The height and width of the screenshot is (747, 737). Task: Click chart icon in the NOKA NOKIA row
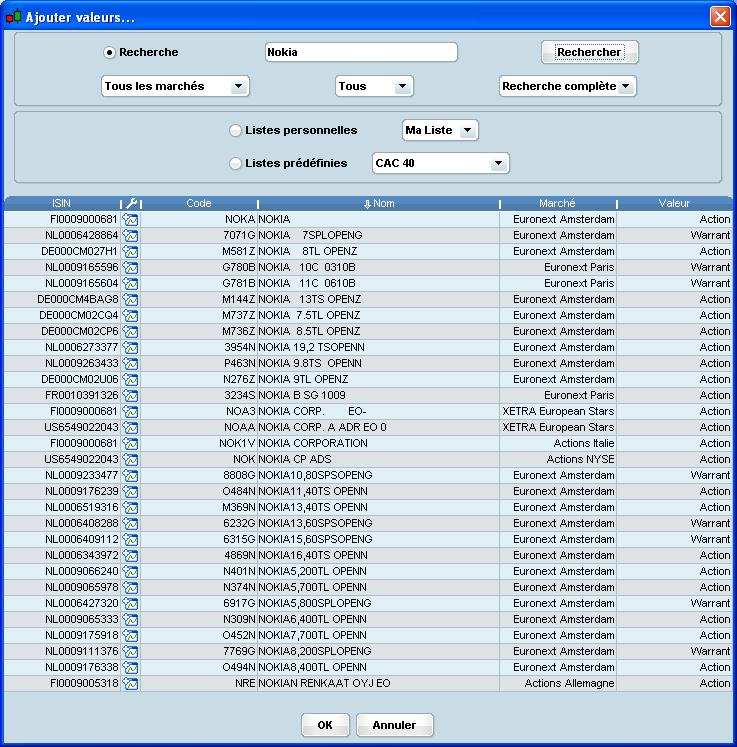[130, 220]
